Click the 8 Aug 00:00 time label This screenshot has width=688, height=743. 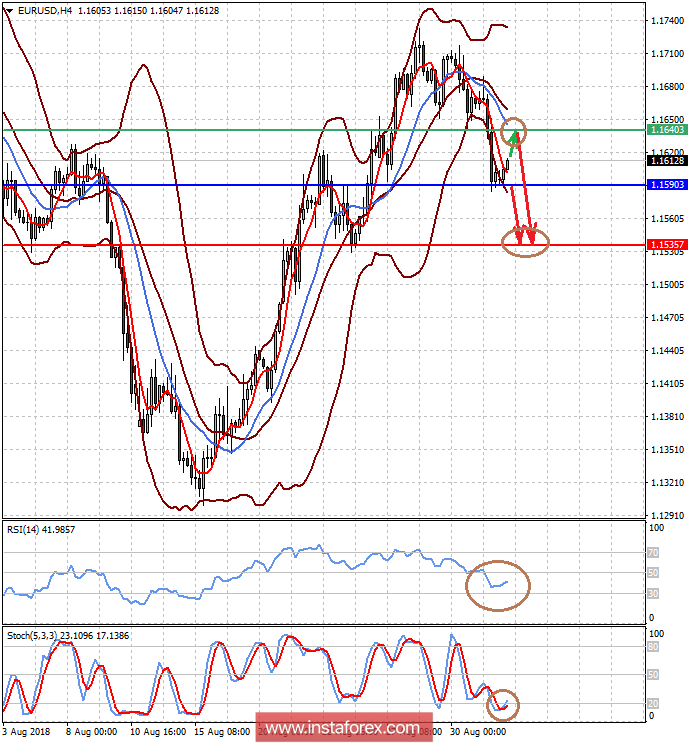tap(91, 732)
